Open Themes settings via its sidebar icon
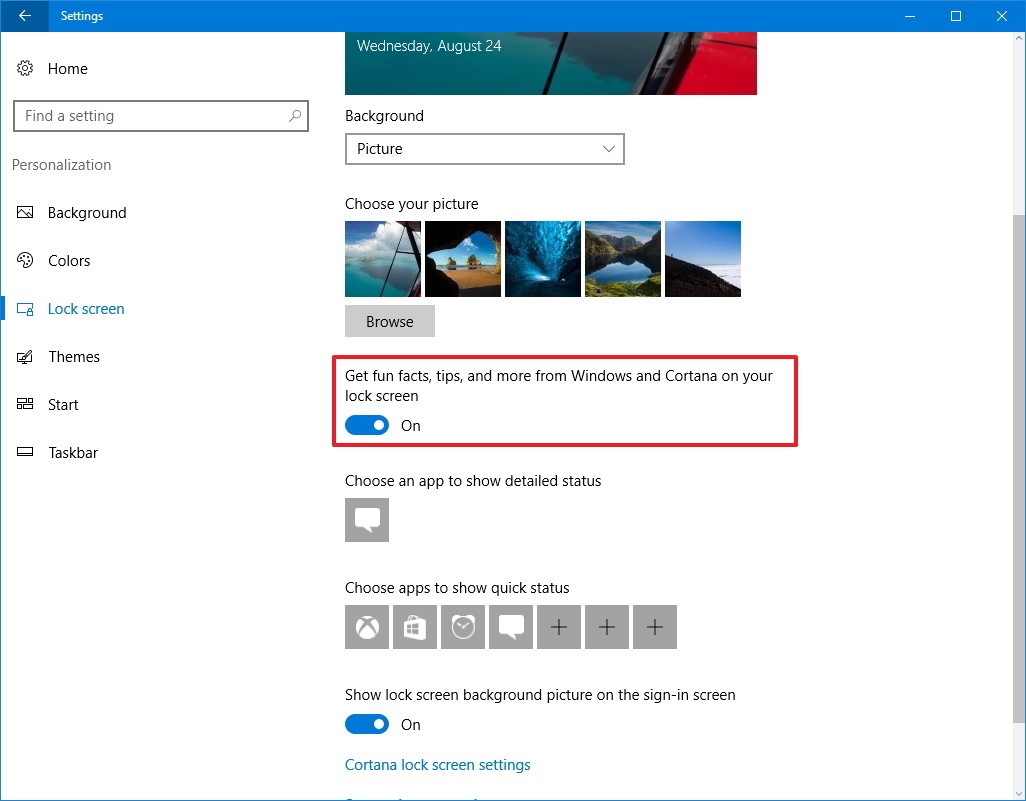1026x801 pixels. tap(75, 356)
